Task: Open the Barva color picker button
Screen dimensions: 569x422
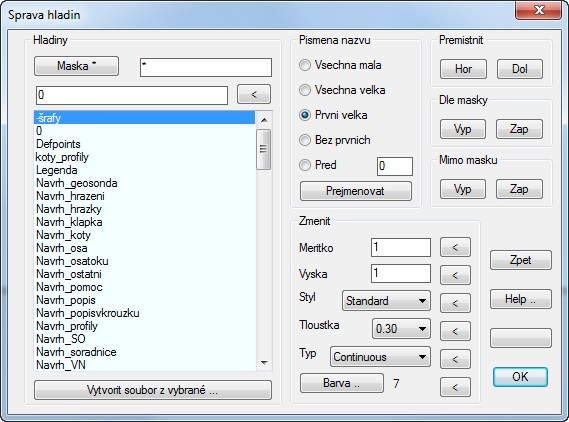Action: (341, 383)
